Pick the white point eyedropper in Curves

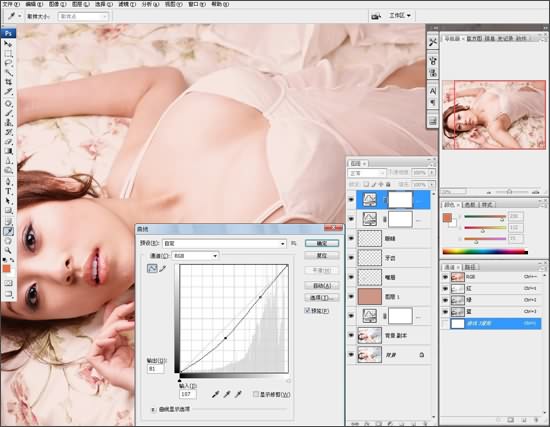click(239, 394)
